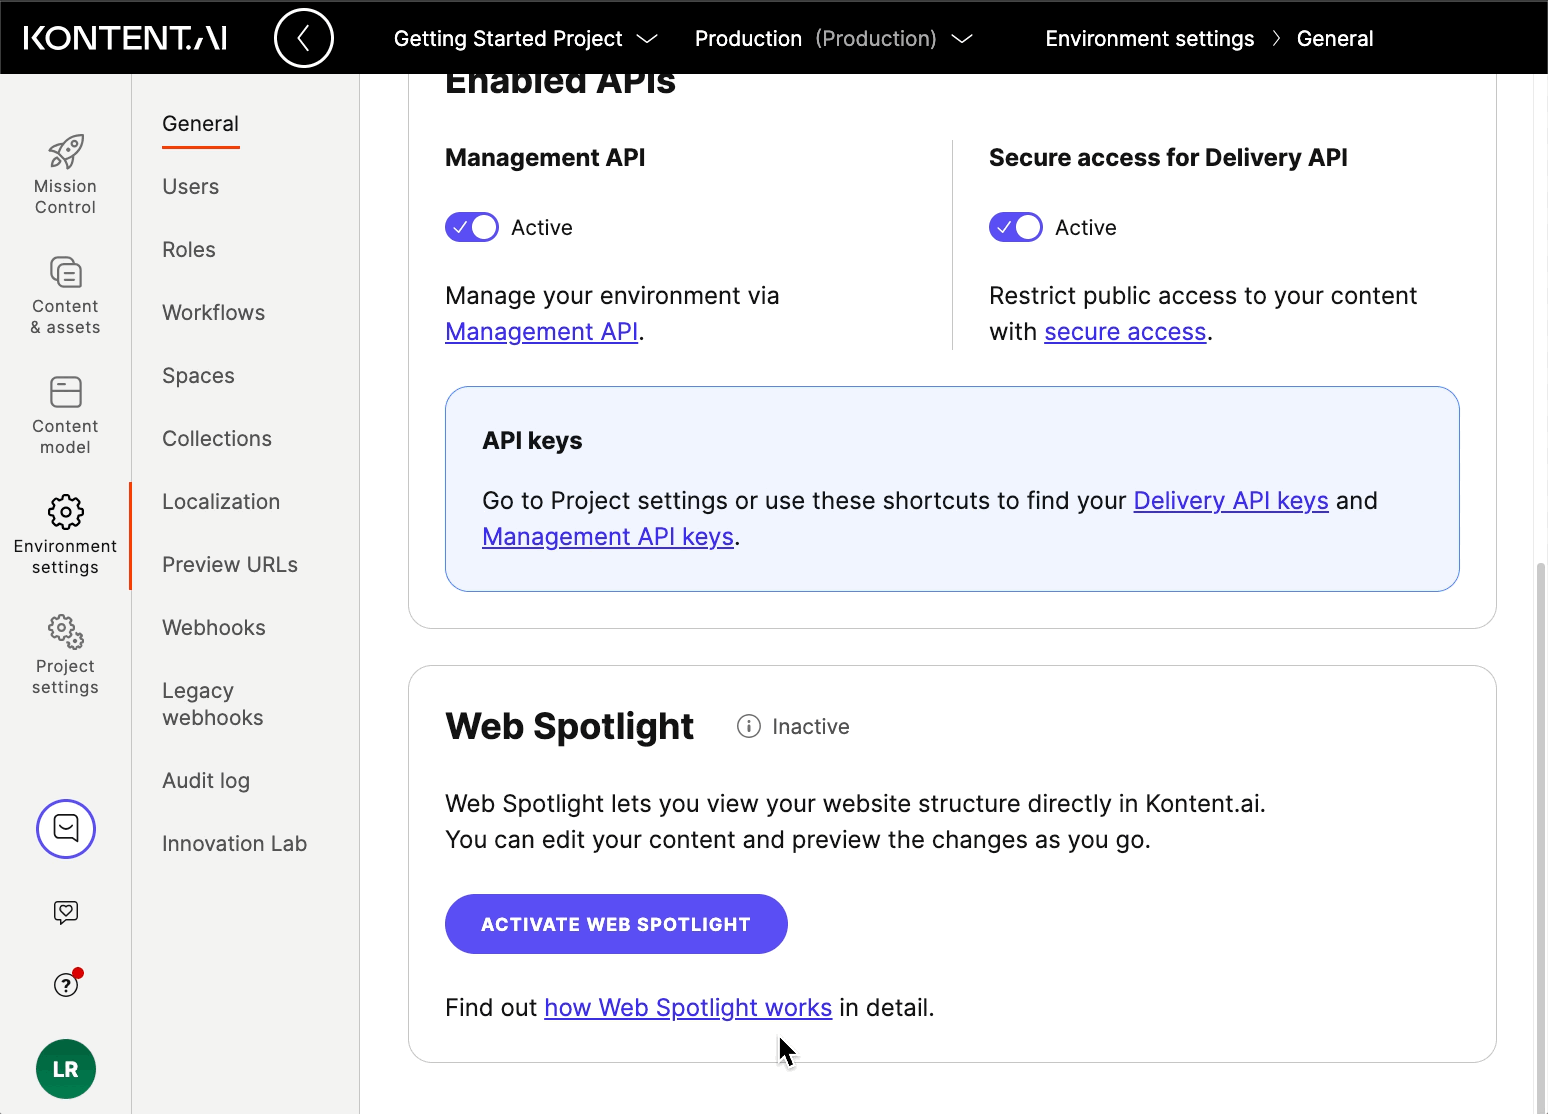1548x1114 pixels.
Task: Open the Content model section
Action: 65,413
